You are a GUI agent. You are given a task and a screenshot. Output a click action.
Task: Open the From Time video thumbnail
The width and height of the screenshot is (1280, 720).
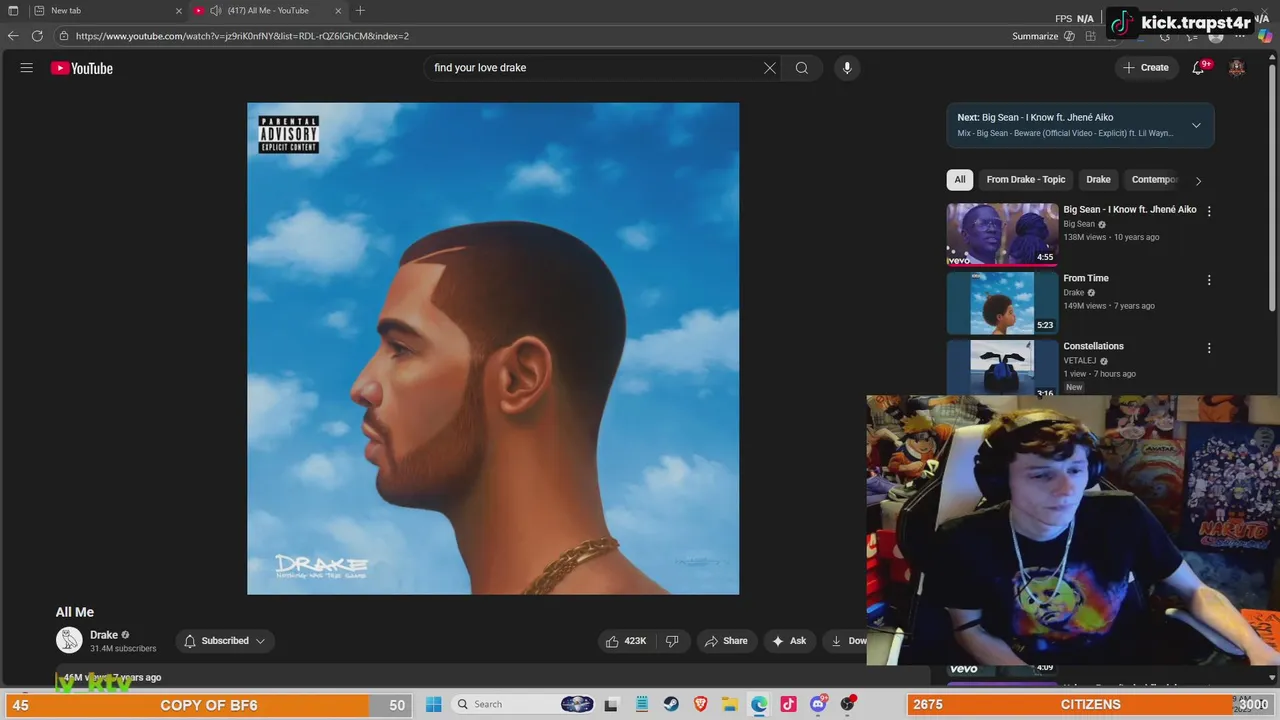click(x=1002, y=303)
